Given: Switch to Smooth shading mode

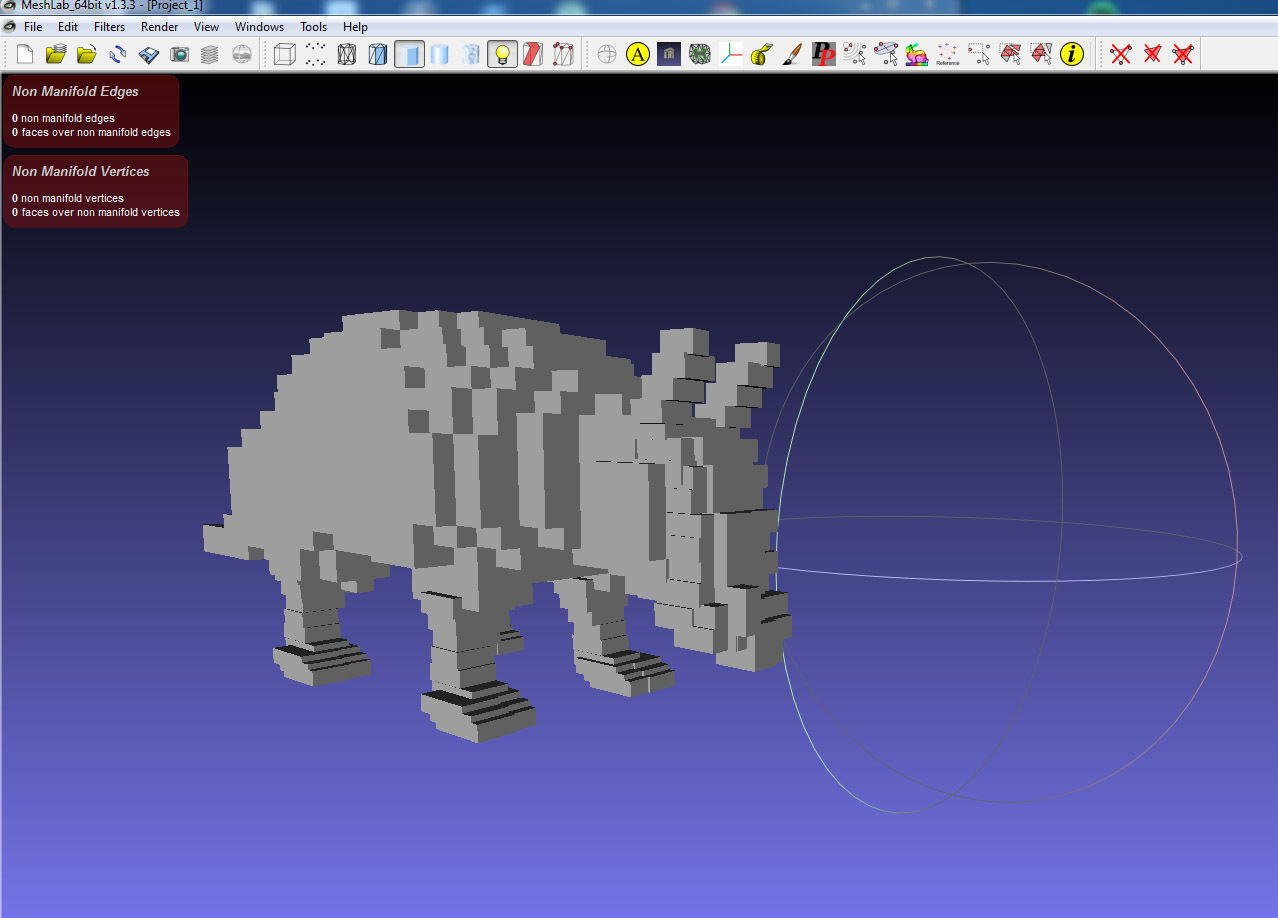Looking at the screenshot, I should 440,54.
